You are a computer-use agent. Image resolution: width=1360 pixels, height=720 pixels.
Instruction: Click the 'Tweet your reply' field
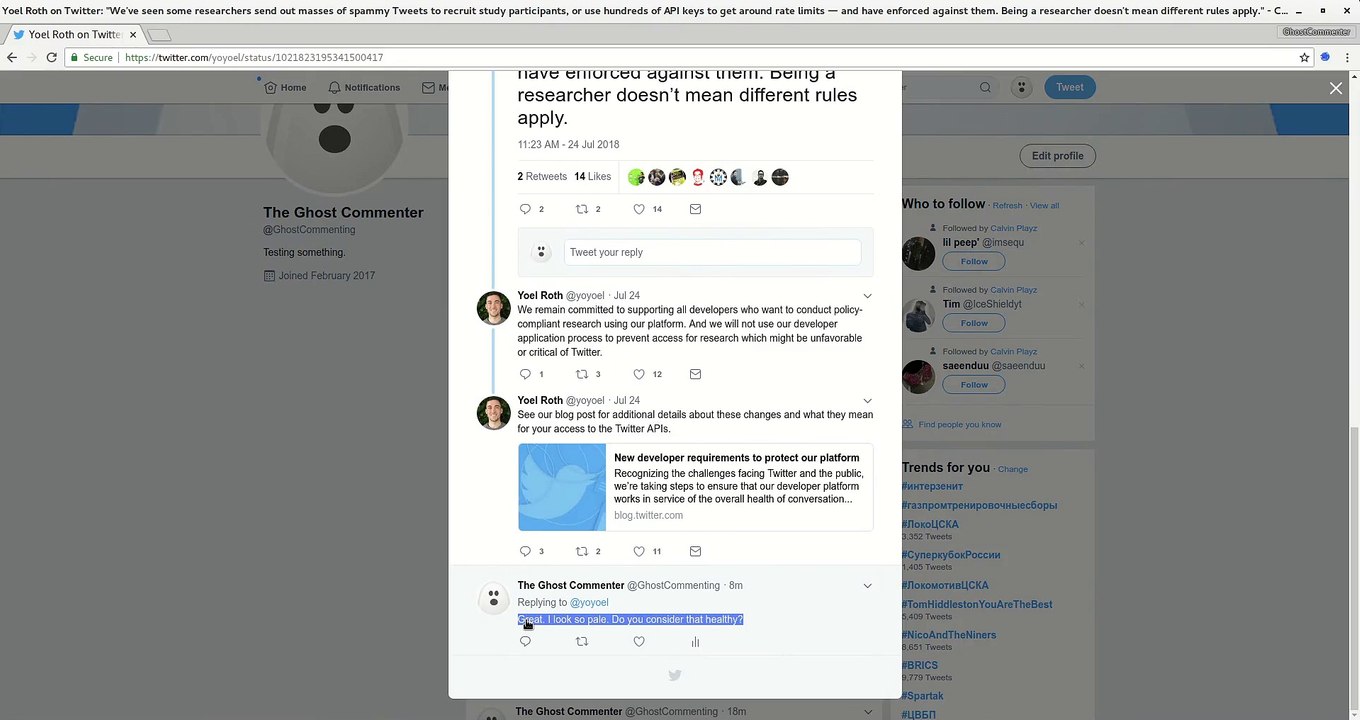712,252
